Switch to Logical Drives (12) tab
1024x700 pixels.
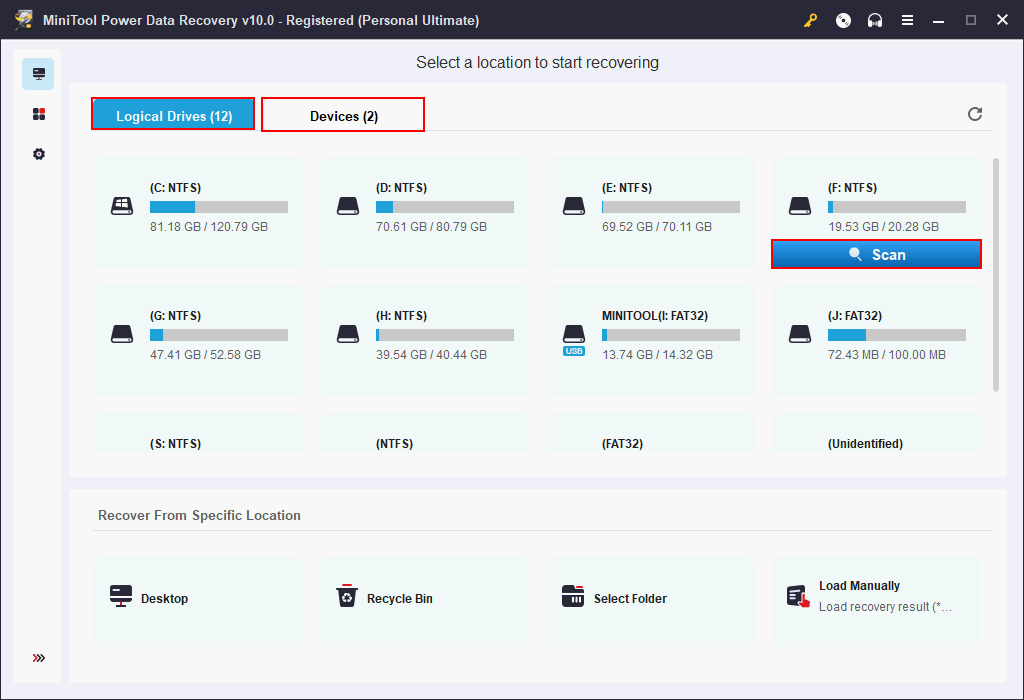[x=173, y=116]
